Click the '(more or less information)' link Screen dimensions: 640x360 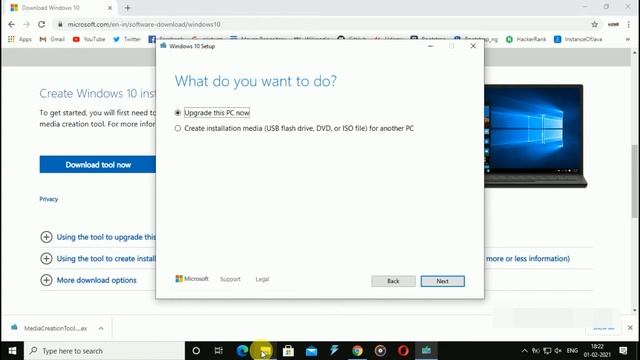click(x=527, y=258)
